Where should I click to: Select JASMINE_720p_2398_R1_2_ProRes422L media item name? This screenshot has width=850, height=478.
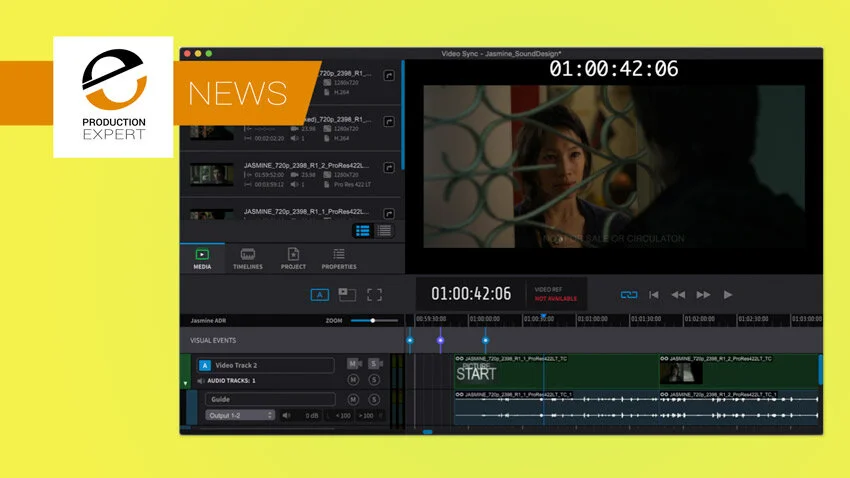306,165
